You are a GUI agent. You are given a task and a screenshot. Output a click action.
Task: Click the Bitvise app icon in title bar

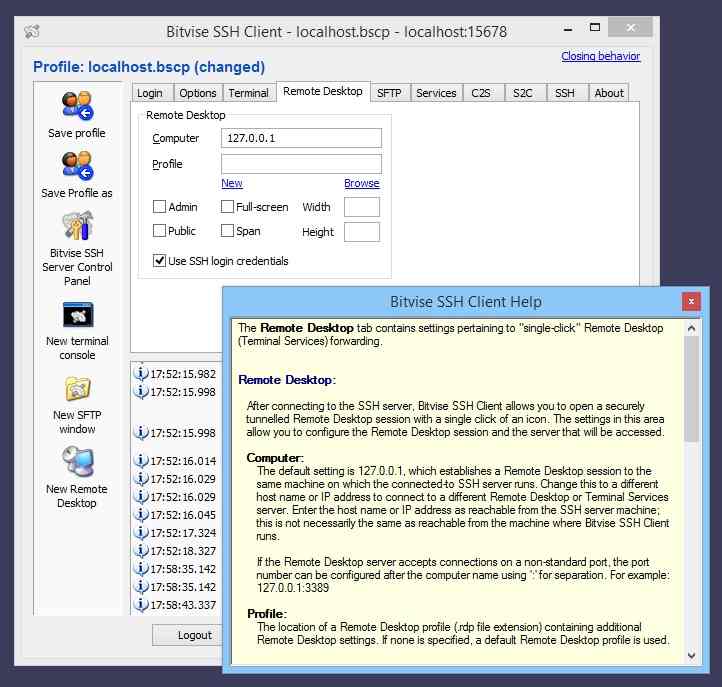point(32,32)
